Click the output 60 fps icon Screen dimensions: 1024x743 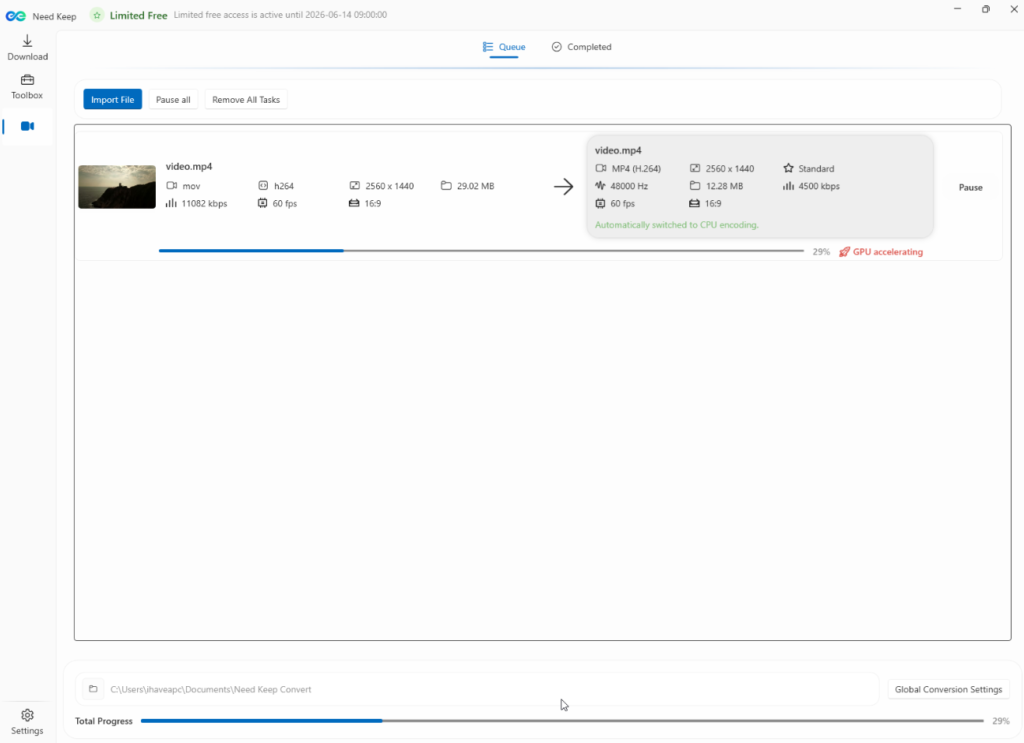point(600,203)
